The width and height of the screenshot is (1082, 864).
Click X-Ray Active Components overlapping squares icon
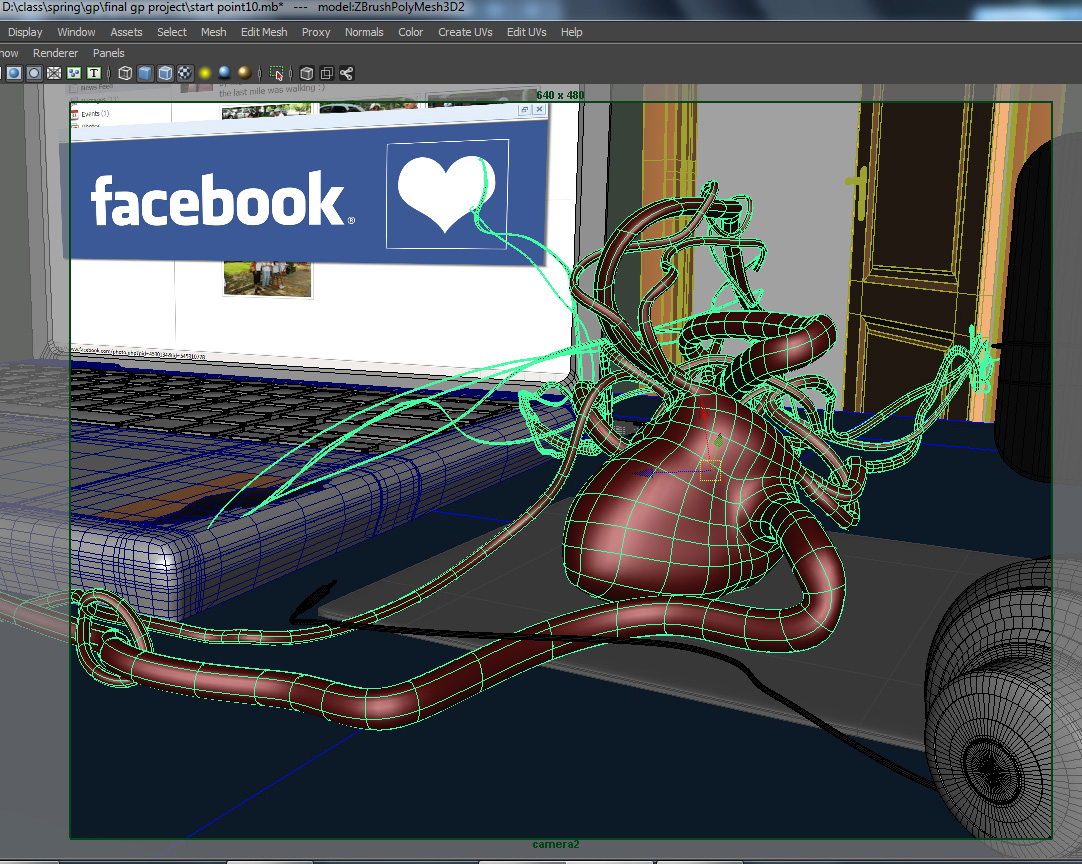click(327, 73)
